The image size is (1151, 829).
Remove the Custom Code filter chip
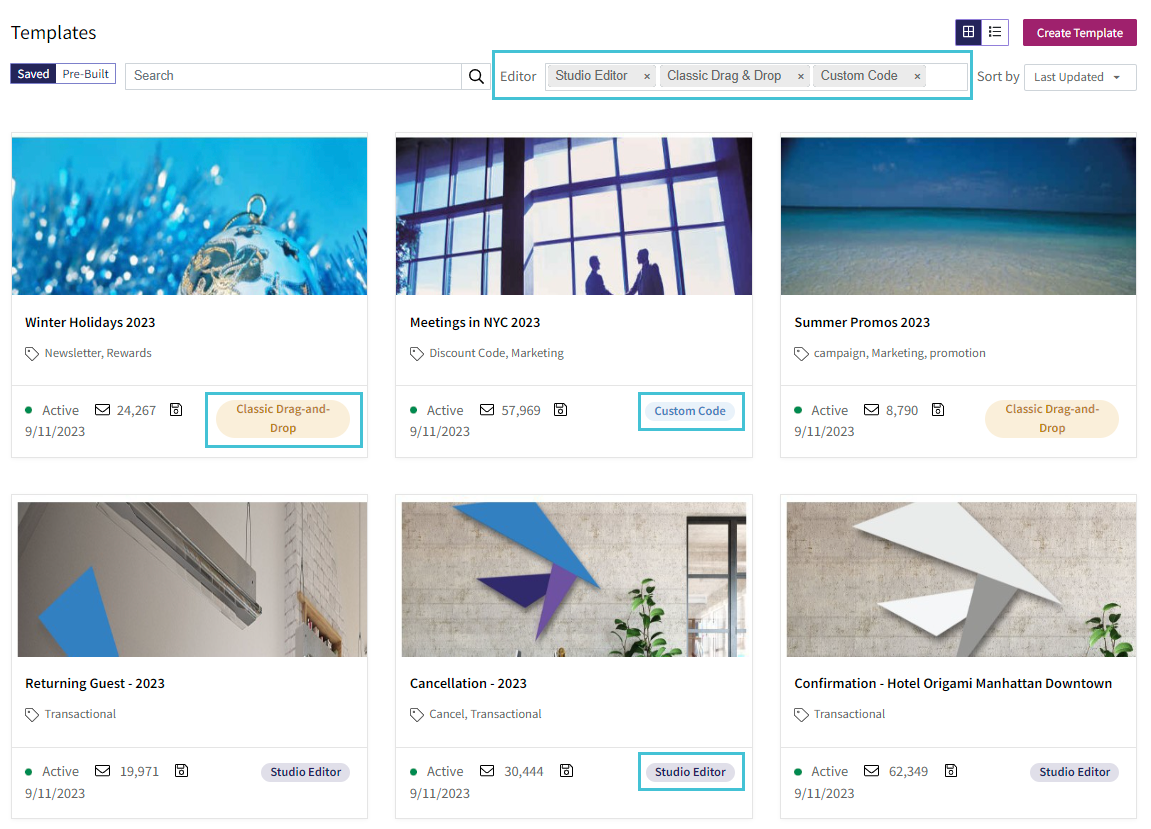pyautogui.click(x=917, y=76)
